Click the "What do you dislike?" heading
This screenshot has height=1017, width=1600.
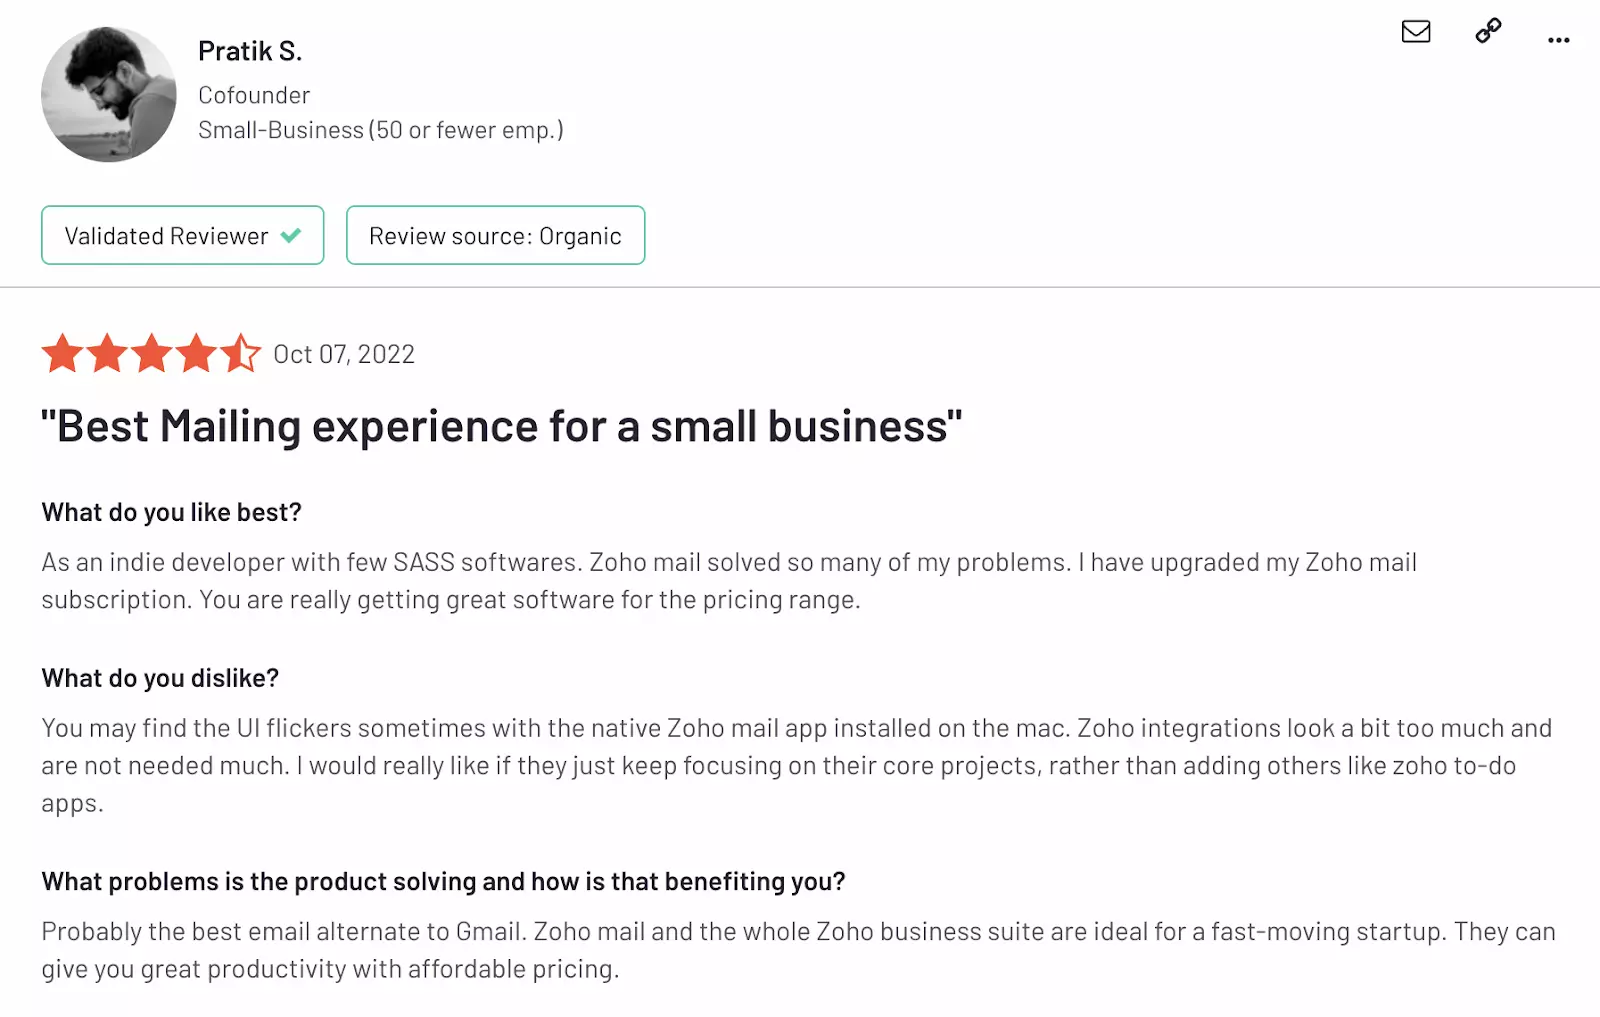[160, 679]
